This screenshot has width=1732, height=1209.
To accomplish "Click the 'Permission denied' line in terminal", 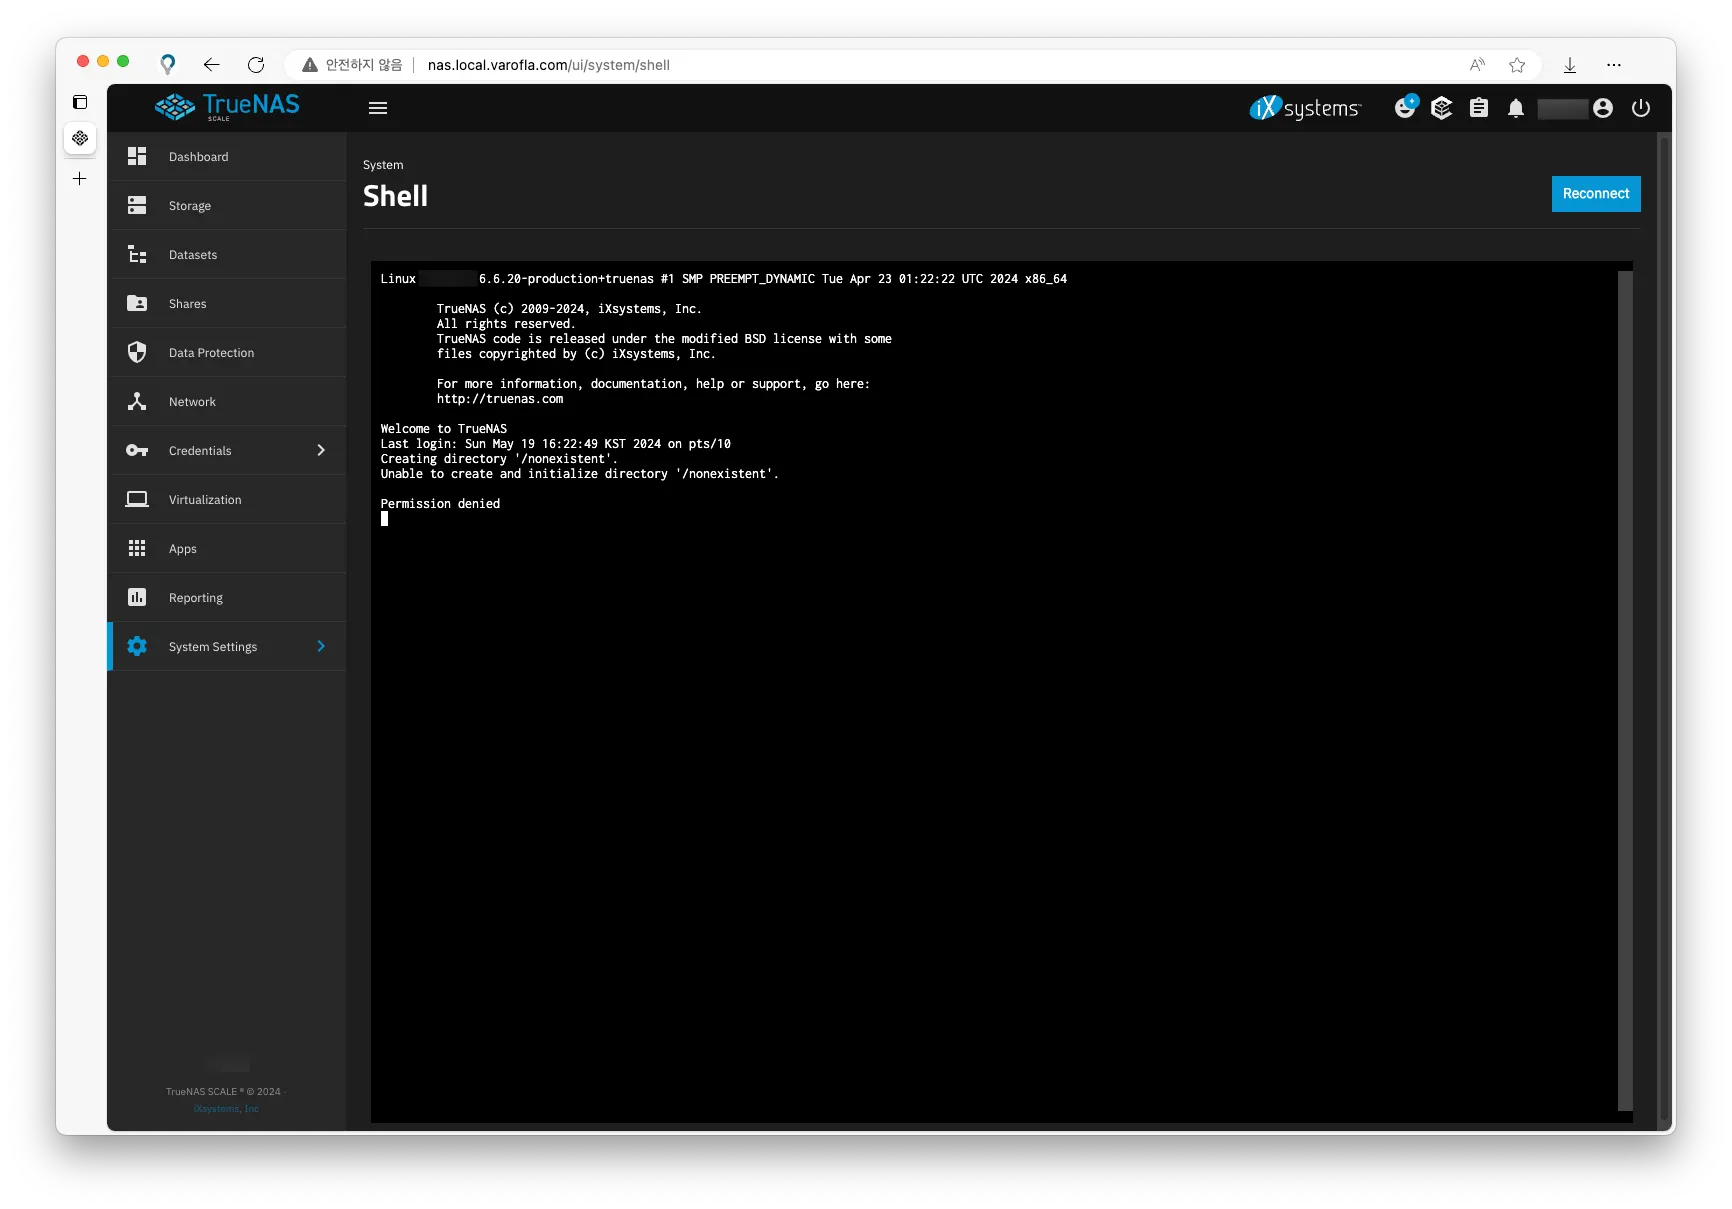I will click(x=440, y=504).
